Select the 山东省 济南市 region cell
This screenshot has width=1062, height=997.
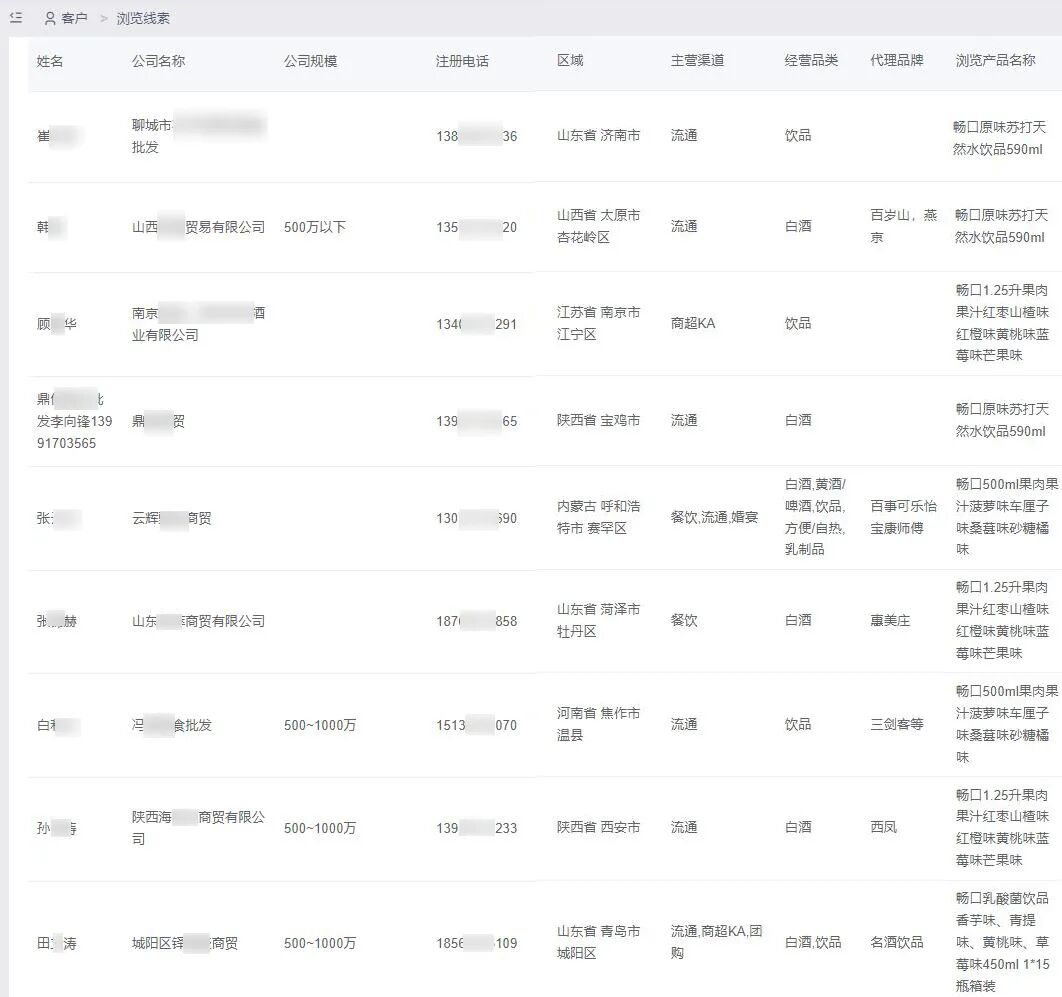tap(599, 135)
